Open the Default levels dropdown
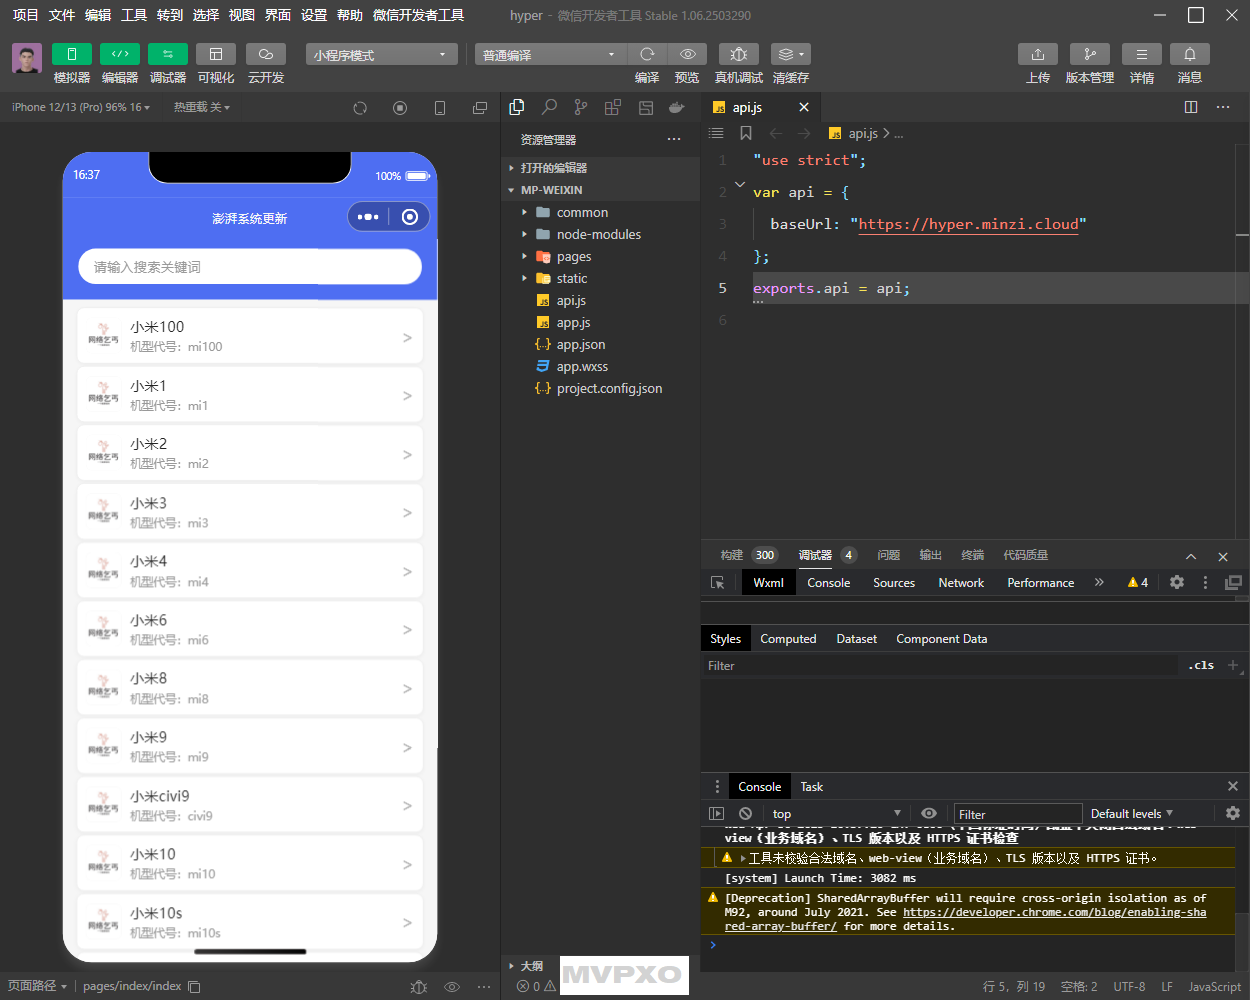Viewport: 1250px width, 1000px height. [1132, 814]
